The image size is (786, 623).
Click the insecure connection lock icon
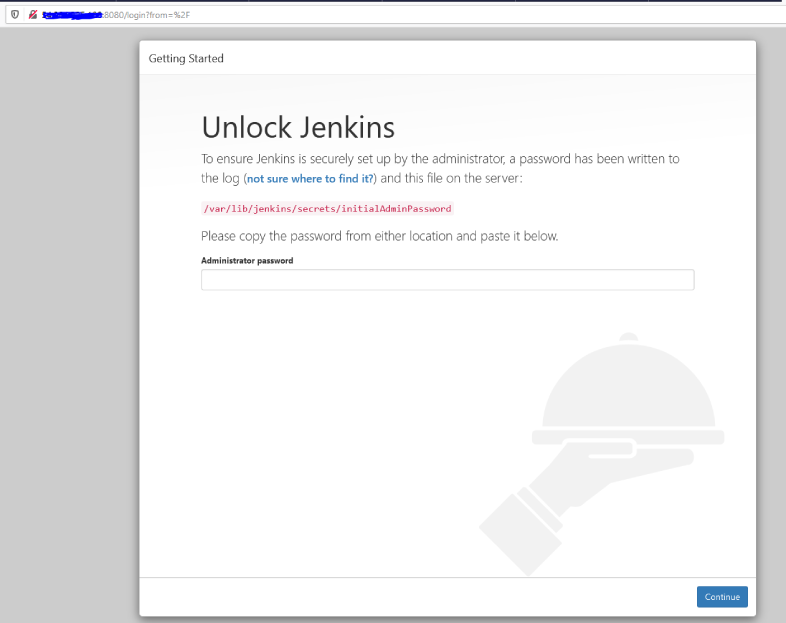coord(33,15)
